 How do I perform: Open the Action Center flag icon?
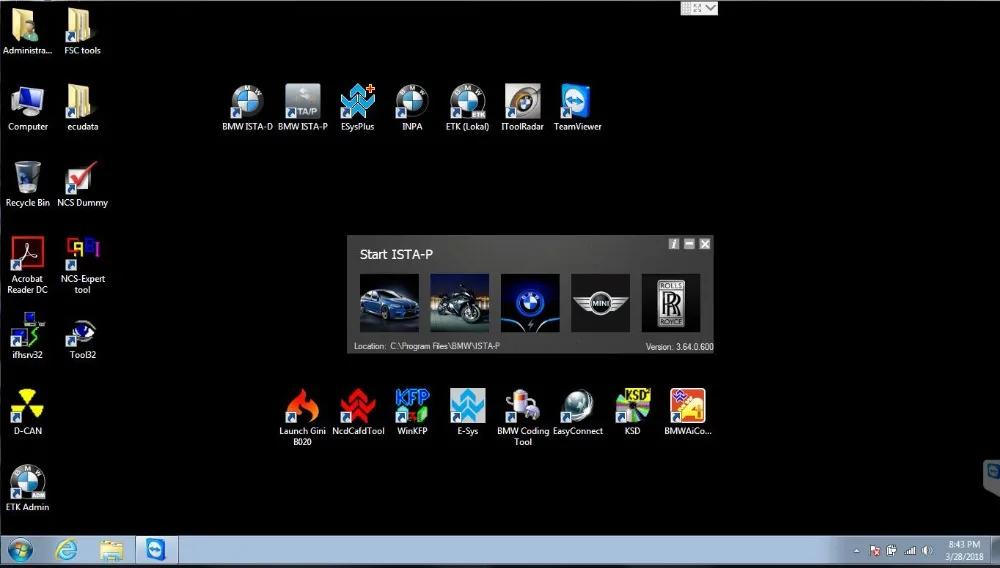click(x=875, y=551)
